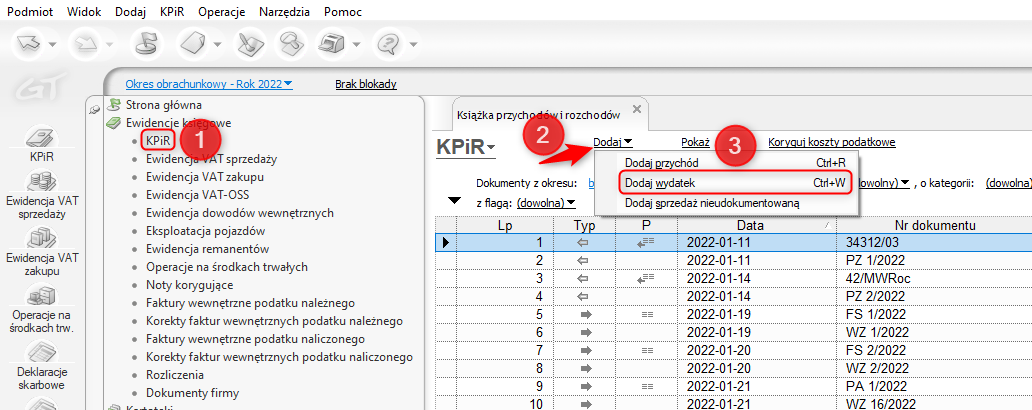Open Ewidencja VAT sprzedaży sidebar shortcut icon
The height and width of the screenshot is (410, 1032).
pos(41,182)
